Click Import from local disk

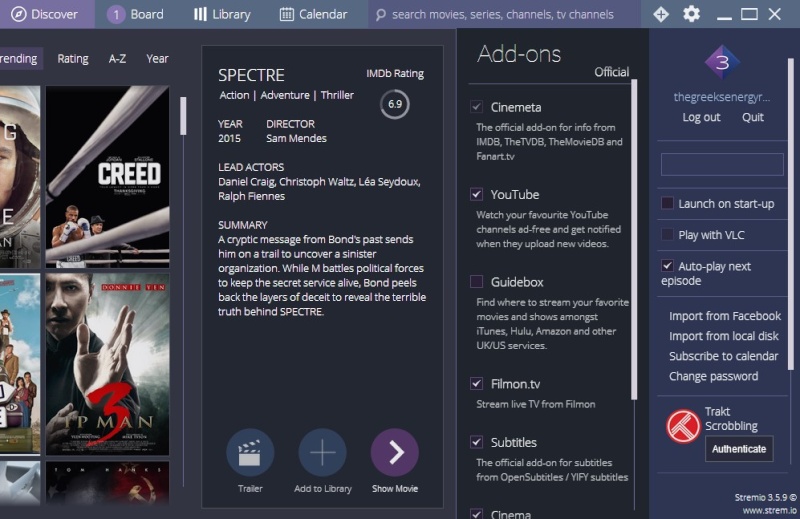click(x=723, y=336)
